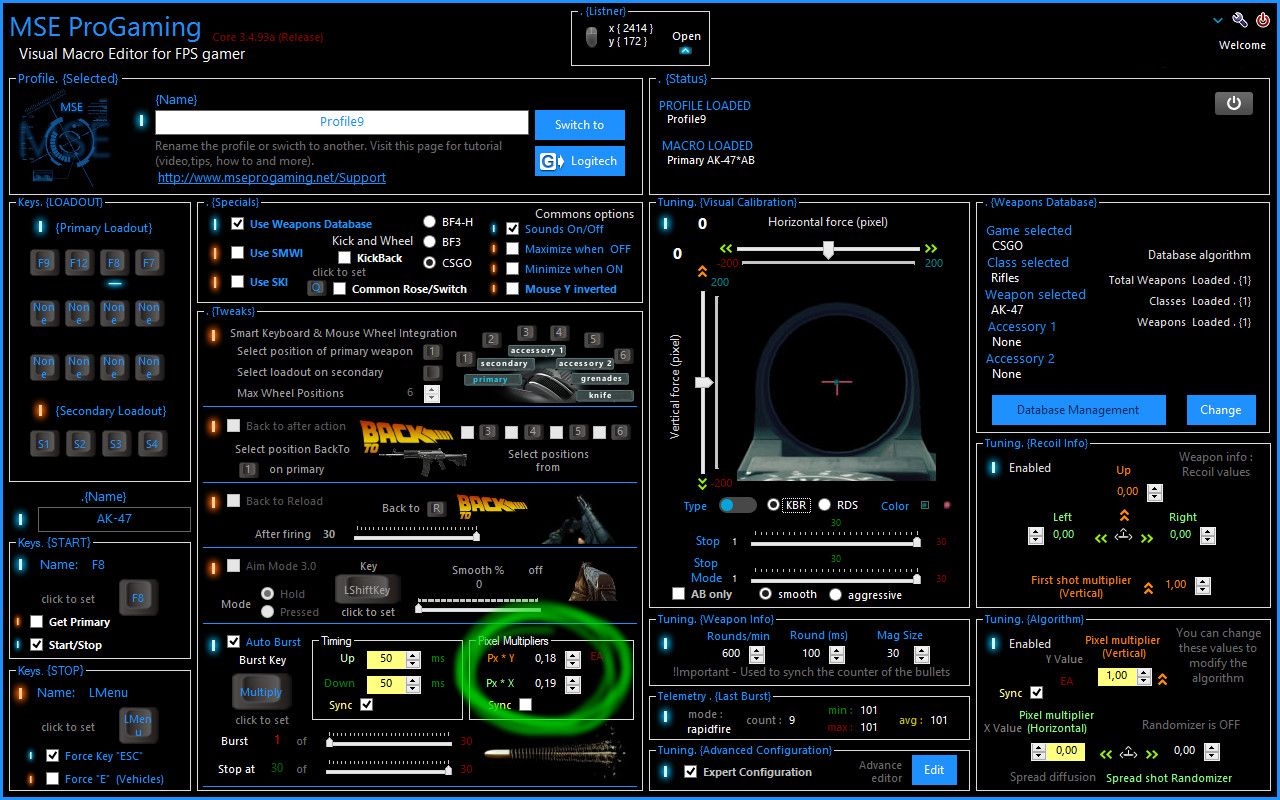Click the F9 primary loadout key

pyautogui.click(x=44, y=263)
